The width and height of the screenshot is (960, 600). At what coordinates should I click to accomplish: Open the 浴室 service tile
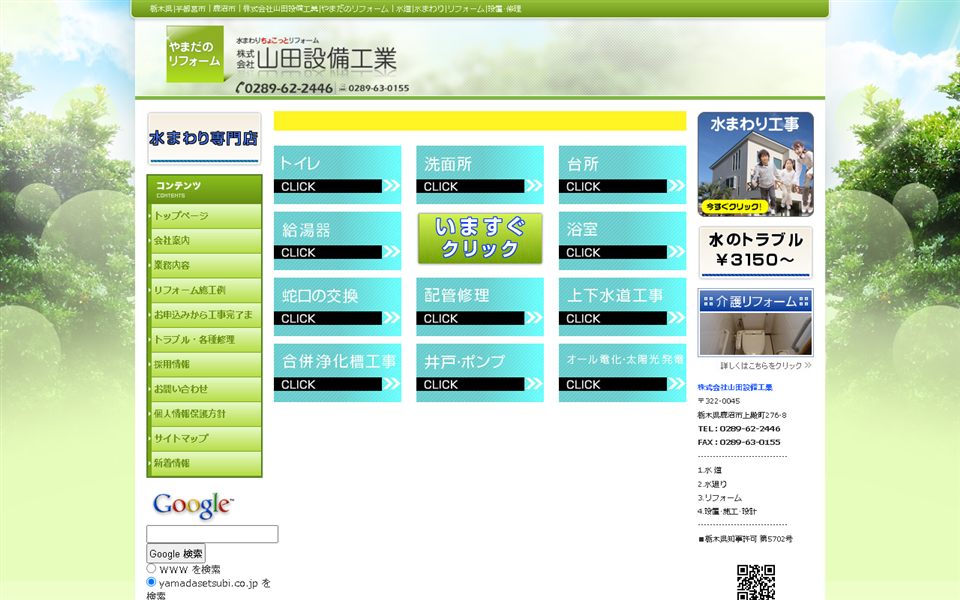click(x=623, y=241)
